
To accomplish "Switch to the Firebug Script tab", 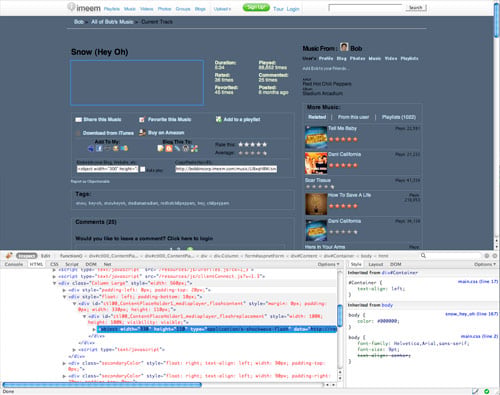I will coord(72,264).
